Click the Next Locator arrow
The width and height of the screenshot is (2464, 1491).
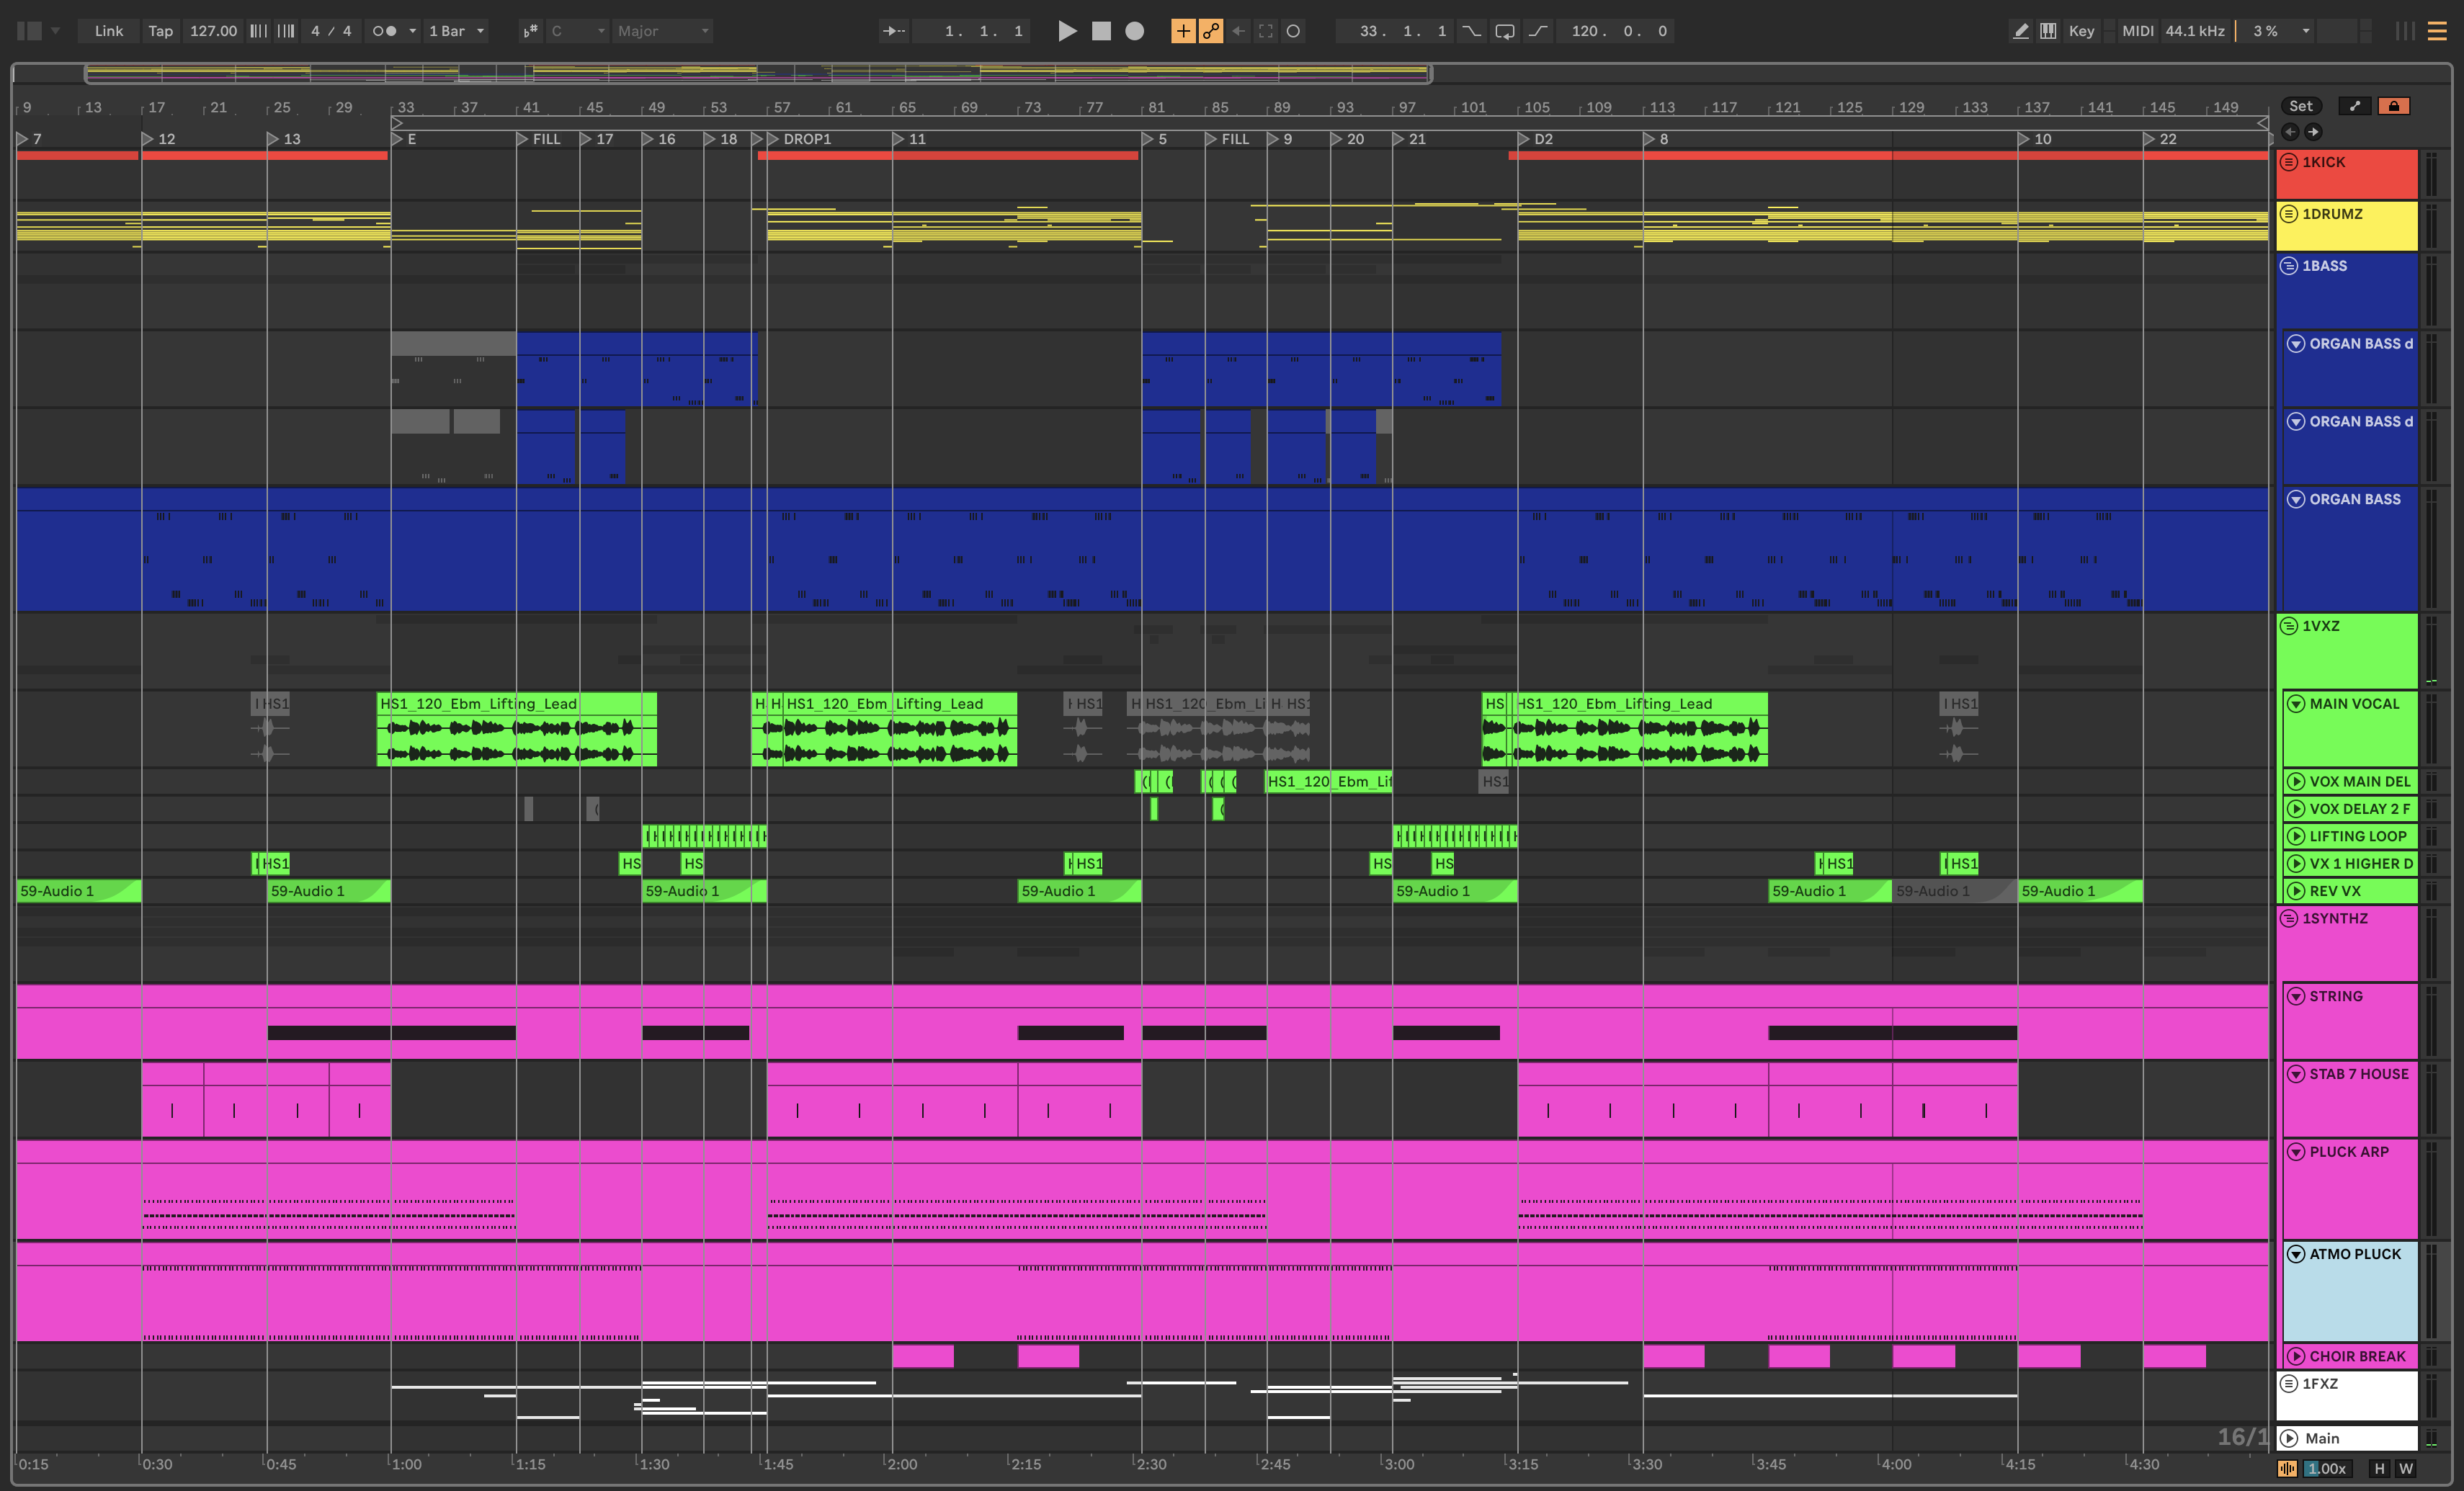(2313, 132)
